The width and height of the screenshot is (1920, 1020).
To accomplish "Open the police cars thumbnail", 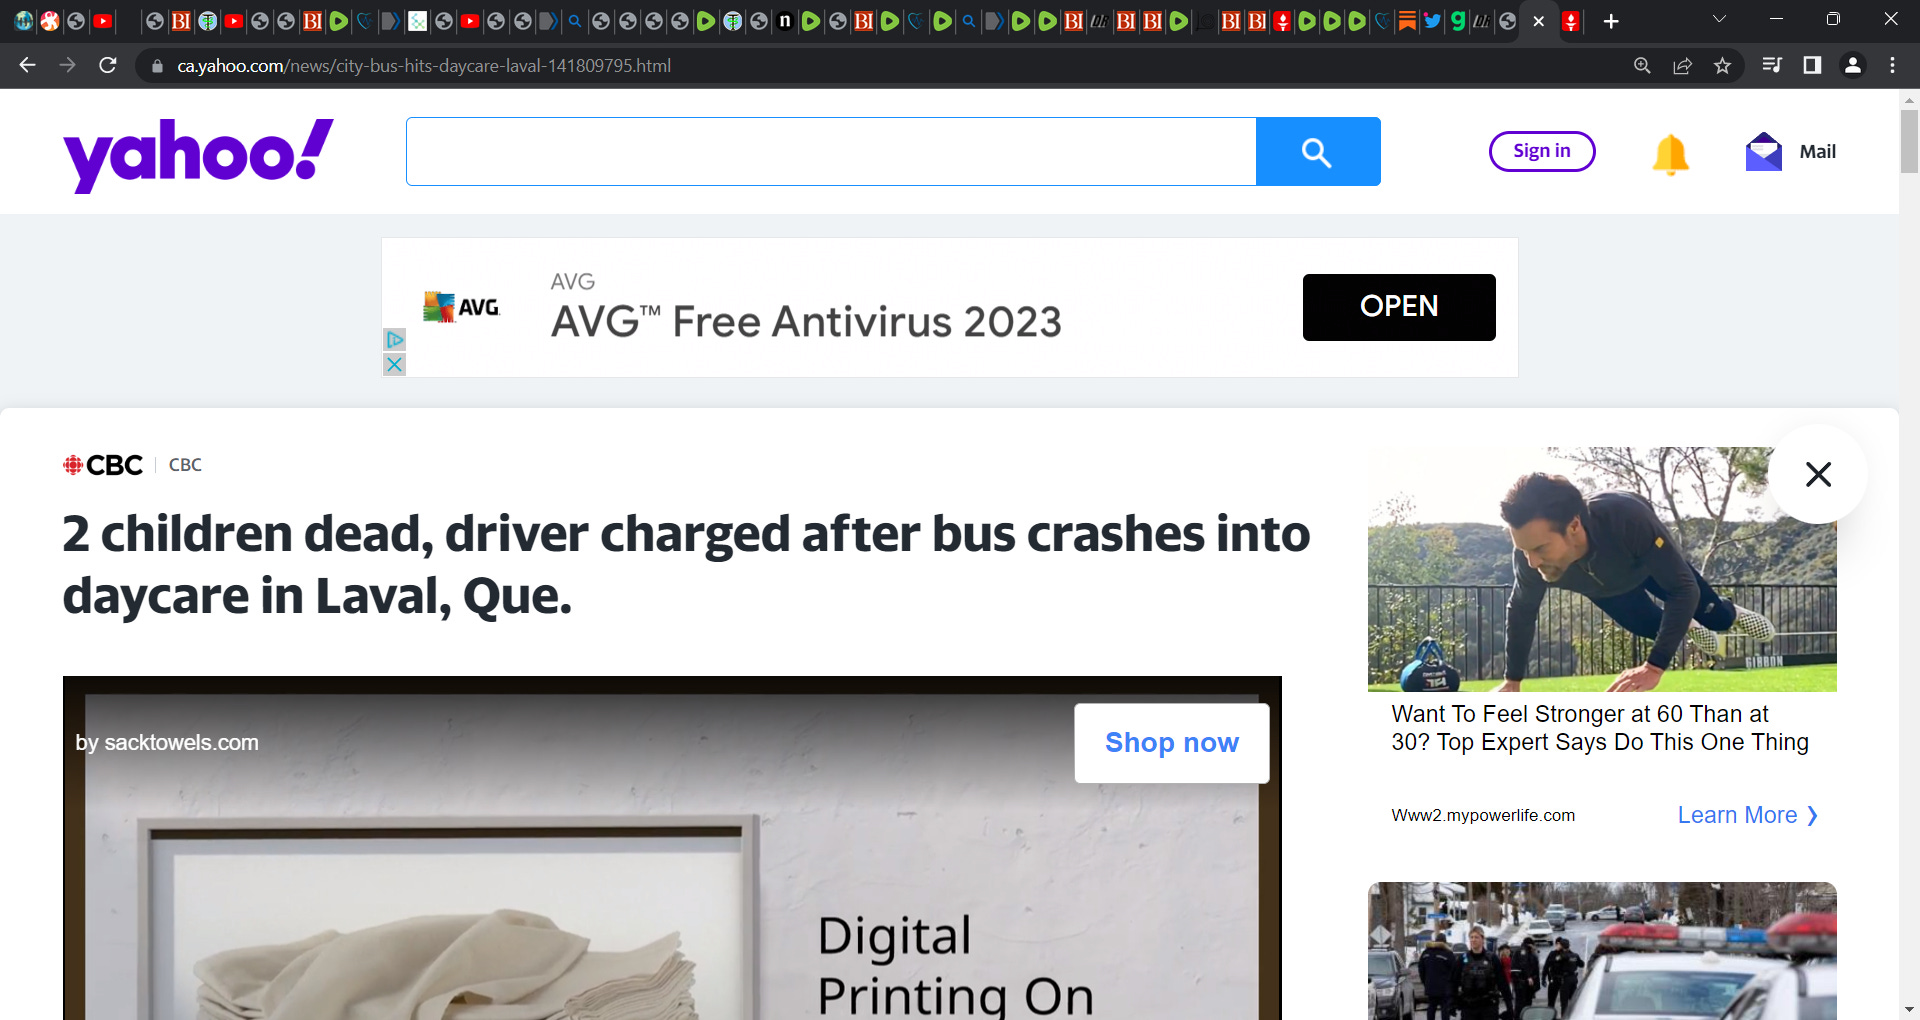I will pyautogui.click(x=1602, y=951).
